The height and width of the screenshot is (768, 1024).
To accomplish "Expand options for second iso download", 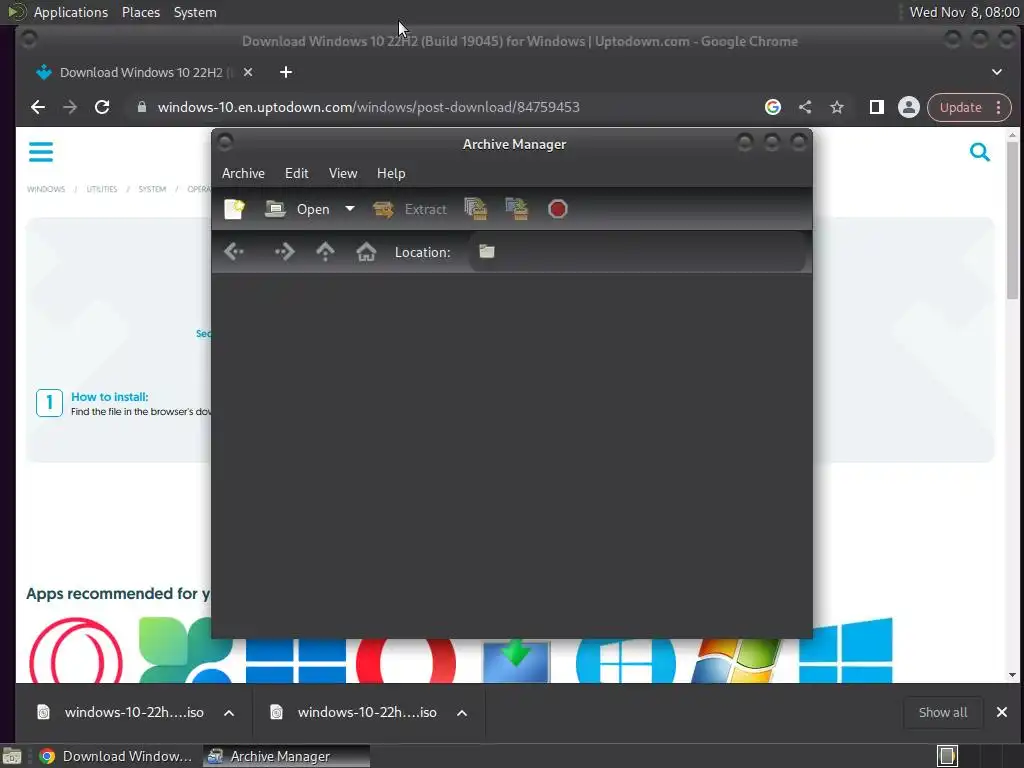I will click(x=462, y=712).
